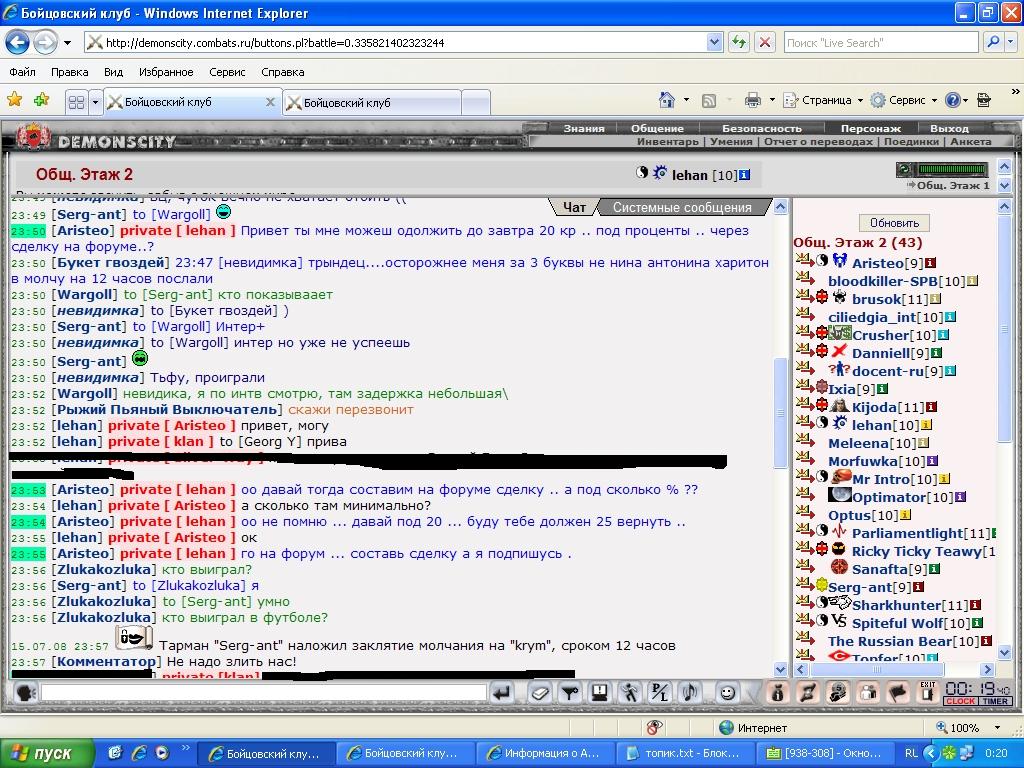Click the IE Home icon
This screenshot has height=768, width=1024.
pyautogui.click(x=667, y=100)
